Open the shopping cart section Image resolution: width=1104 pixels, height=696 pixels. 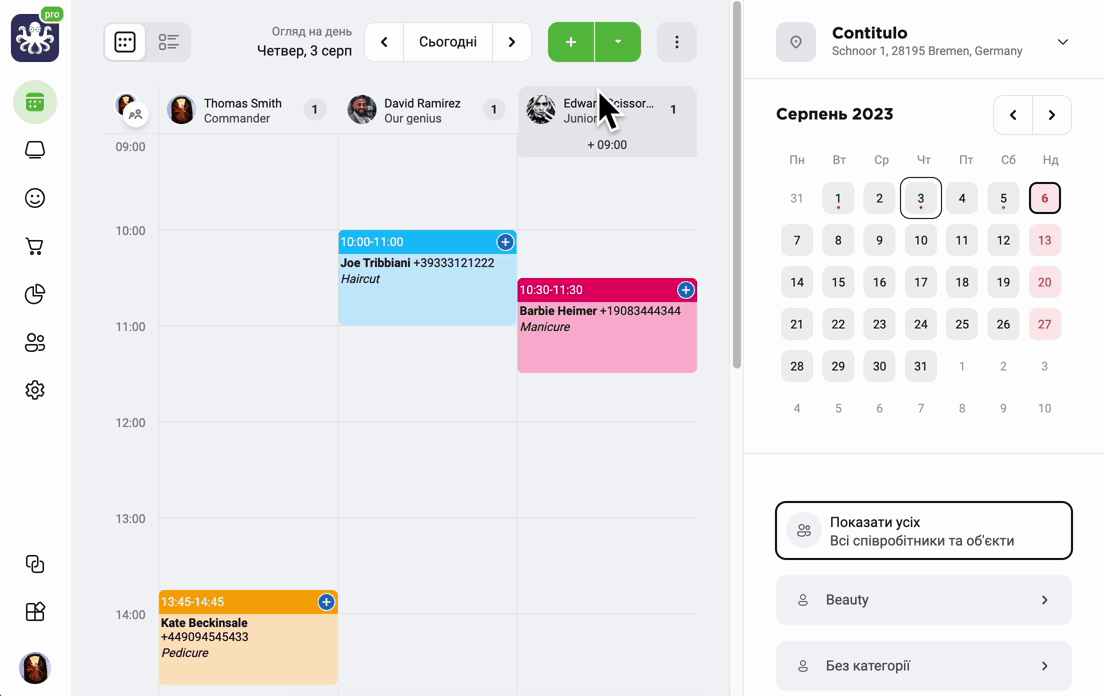(x=34, y=246)
